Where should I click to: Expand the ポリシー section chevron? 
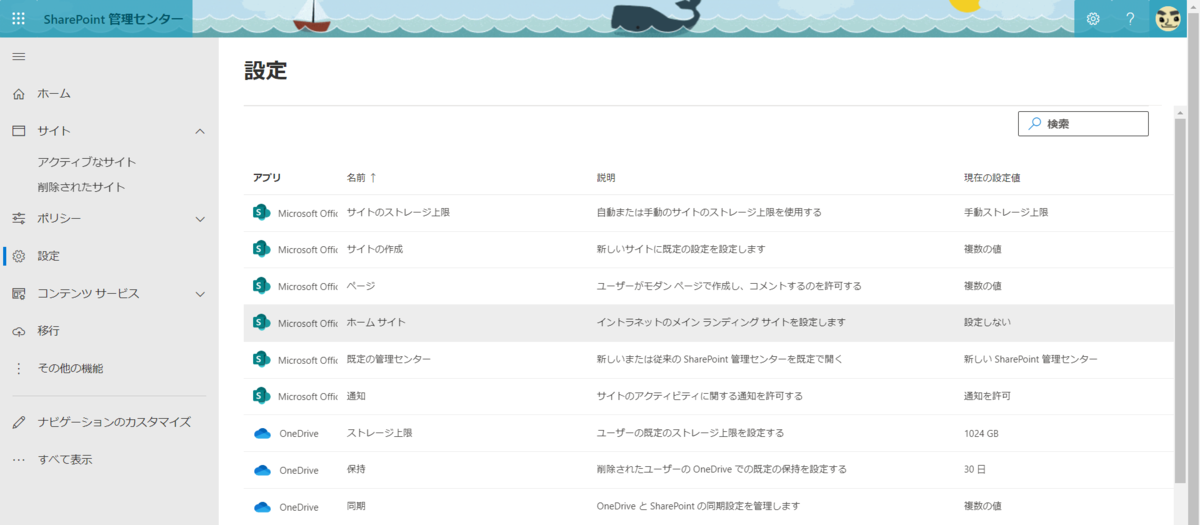pos(200,219)
